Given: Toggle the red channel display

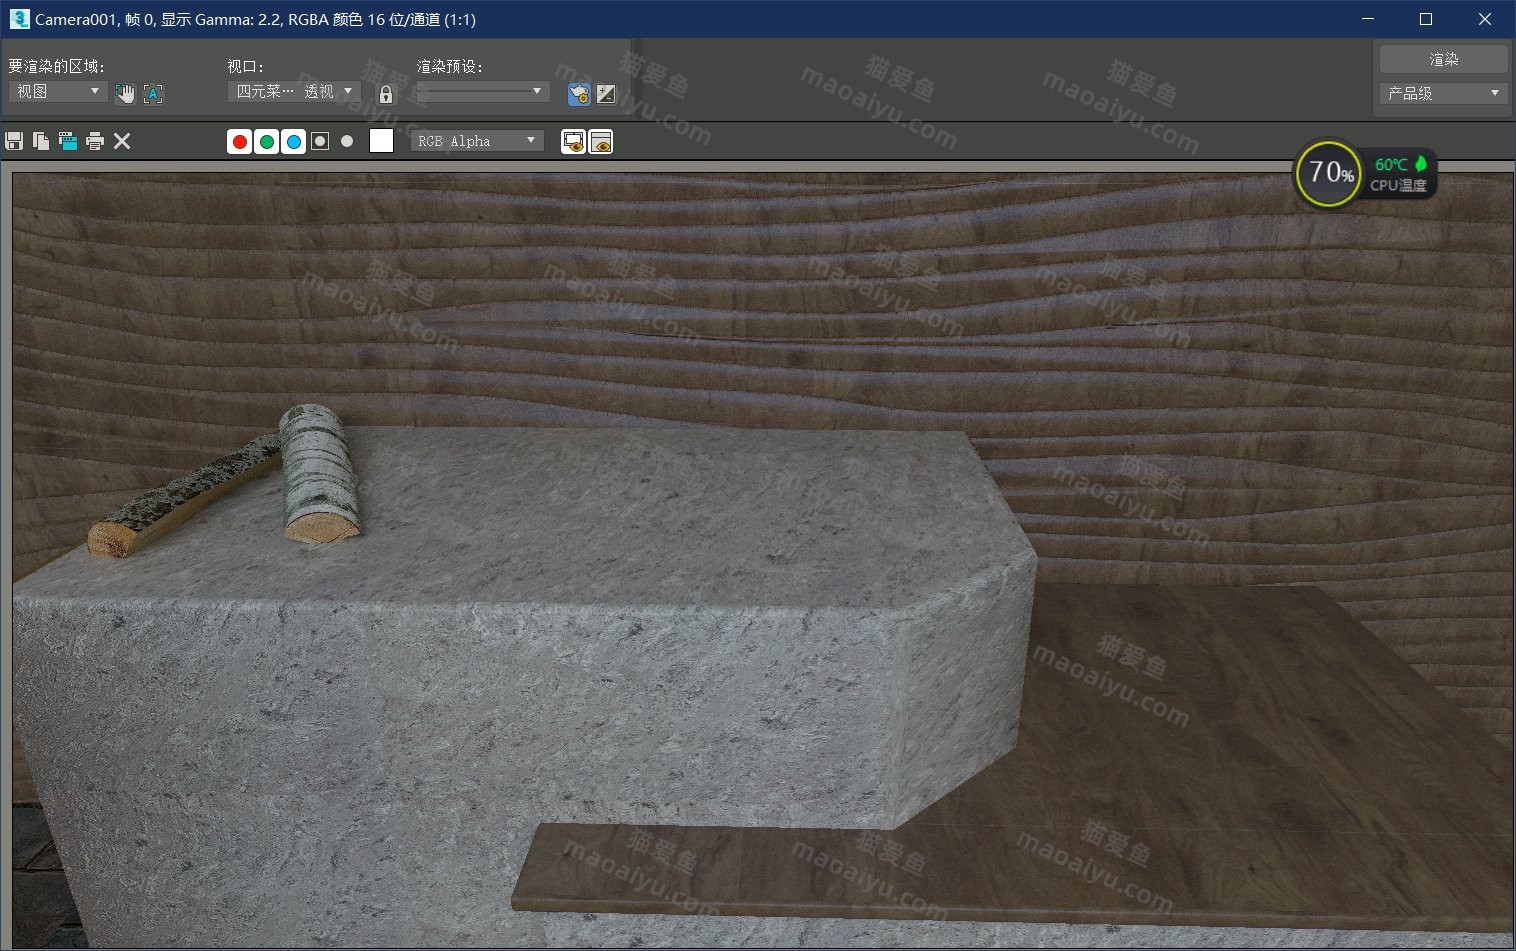Looking at the screenshot, I should 240,142.
